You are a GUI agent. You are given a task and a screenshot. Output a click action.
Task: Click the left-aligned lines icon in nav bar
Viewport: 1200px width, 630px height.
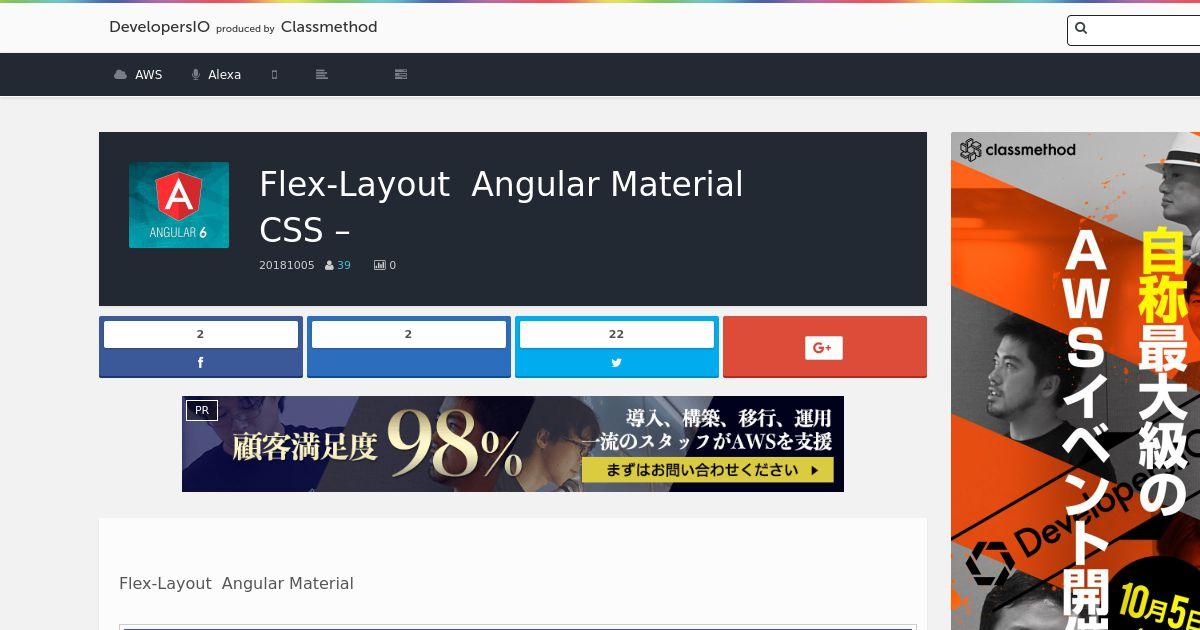(x=321, y=74)
